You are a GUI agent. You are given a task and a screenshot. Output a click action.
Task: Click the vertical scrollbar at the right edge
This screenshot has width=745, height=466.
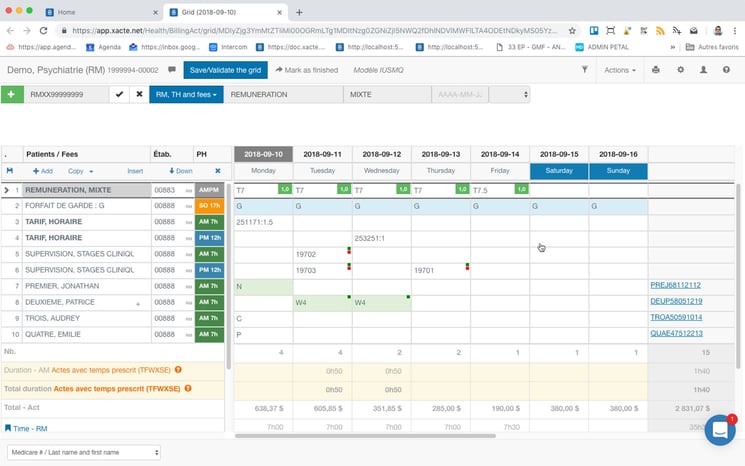point(738,276)
